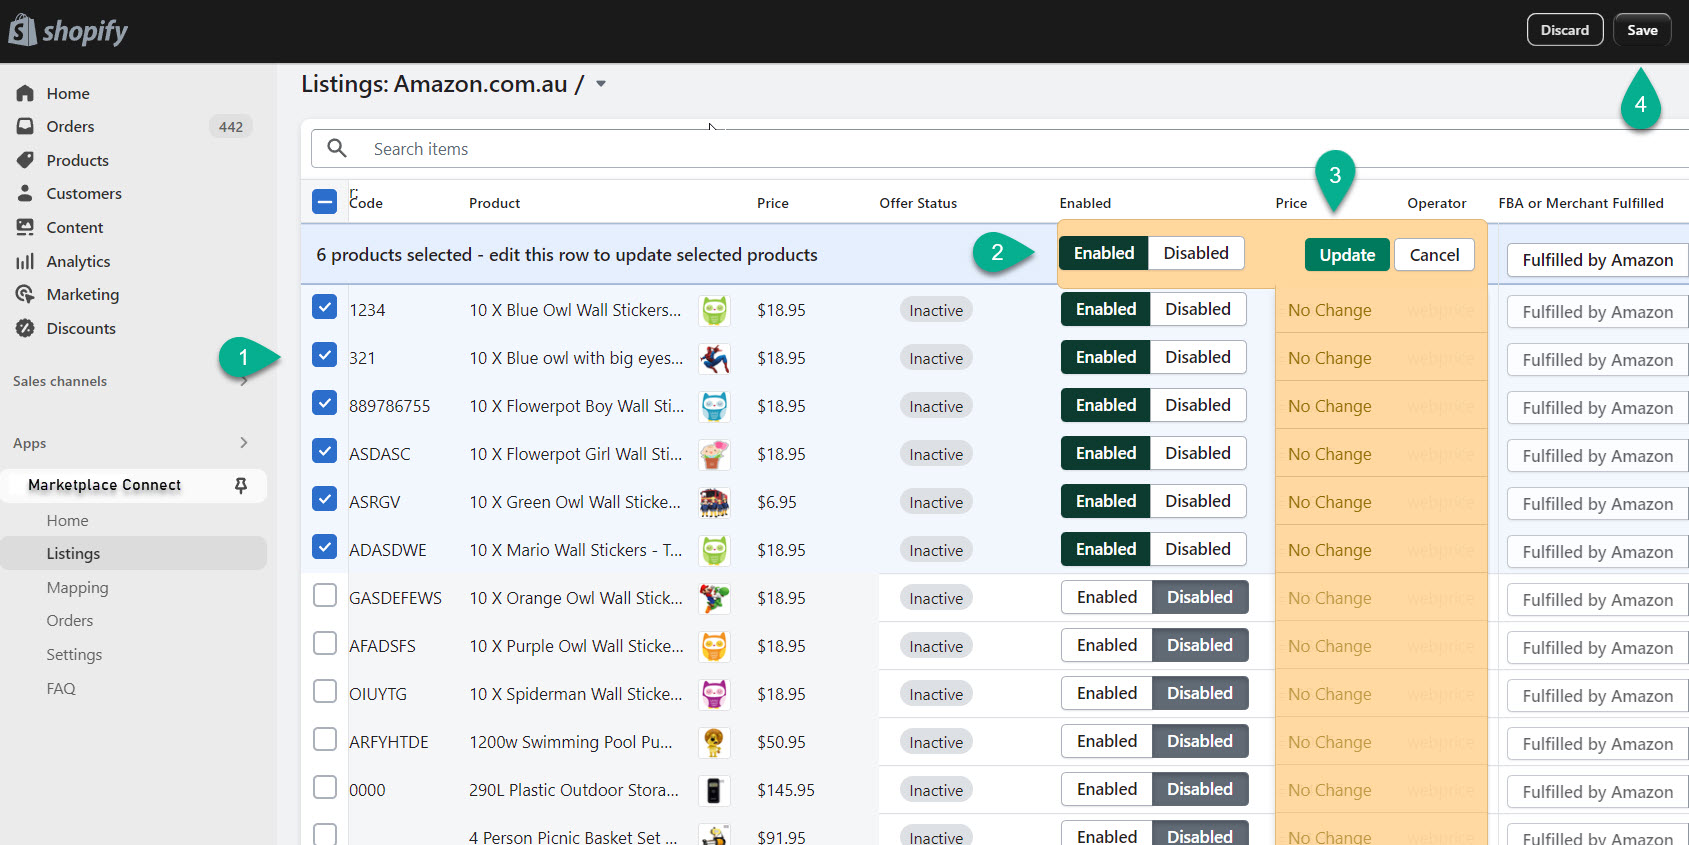Open thumbnail for 10 X Blue Owl Wall Stickers
The image size is (1689, 845).
(714, 310)
